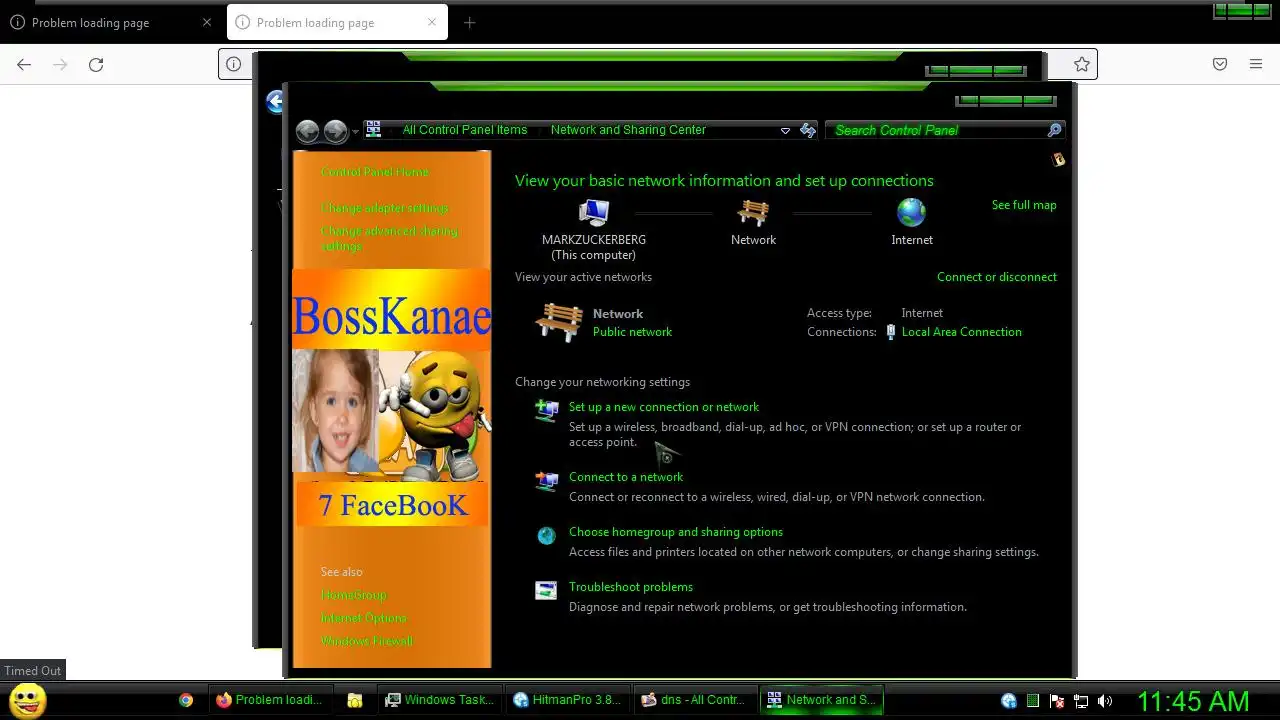Click the red flag action center tray icon
Image resolution: width=1280 pixels, height=720 pixels.
(x=1056, y=701)
